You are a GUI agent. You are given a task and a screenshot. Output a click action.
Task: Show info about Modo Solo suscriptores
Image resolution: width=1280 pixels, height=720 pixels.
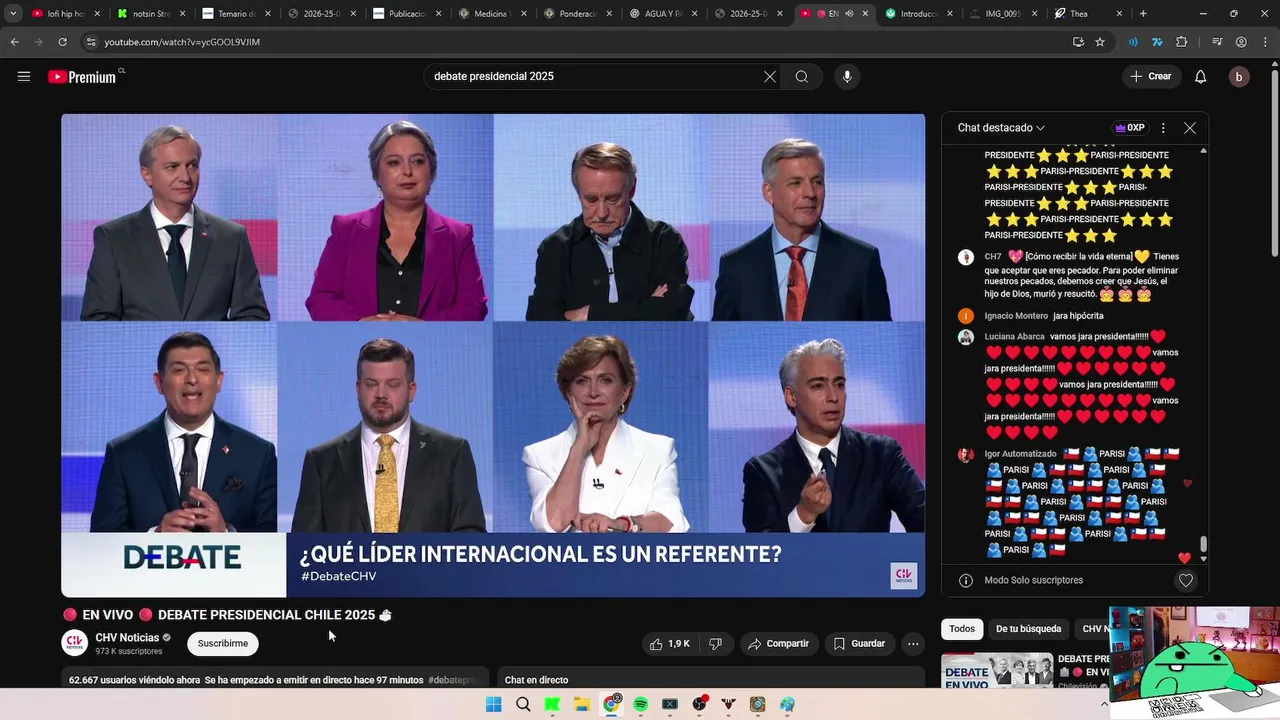[966, 580]
